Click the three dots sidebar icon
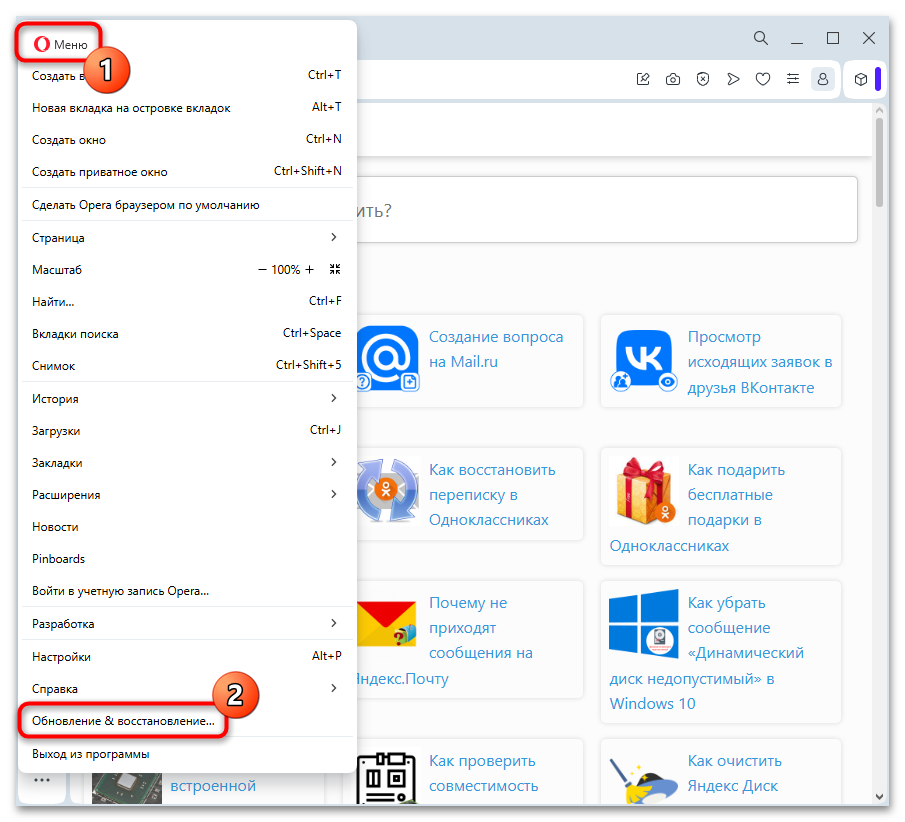The height and width of the screenshot is (822, 905). click(x=42, y=780)
